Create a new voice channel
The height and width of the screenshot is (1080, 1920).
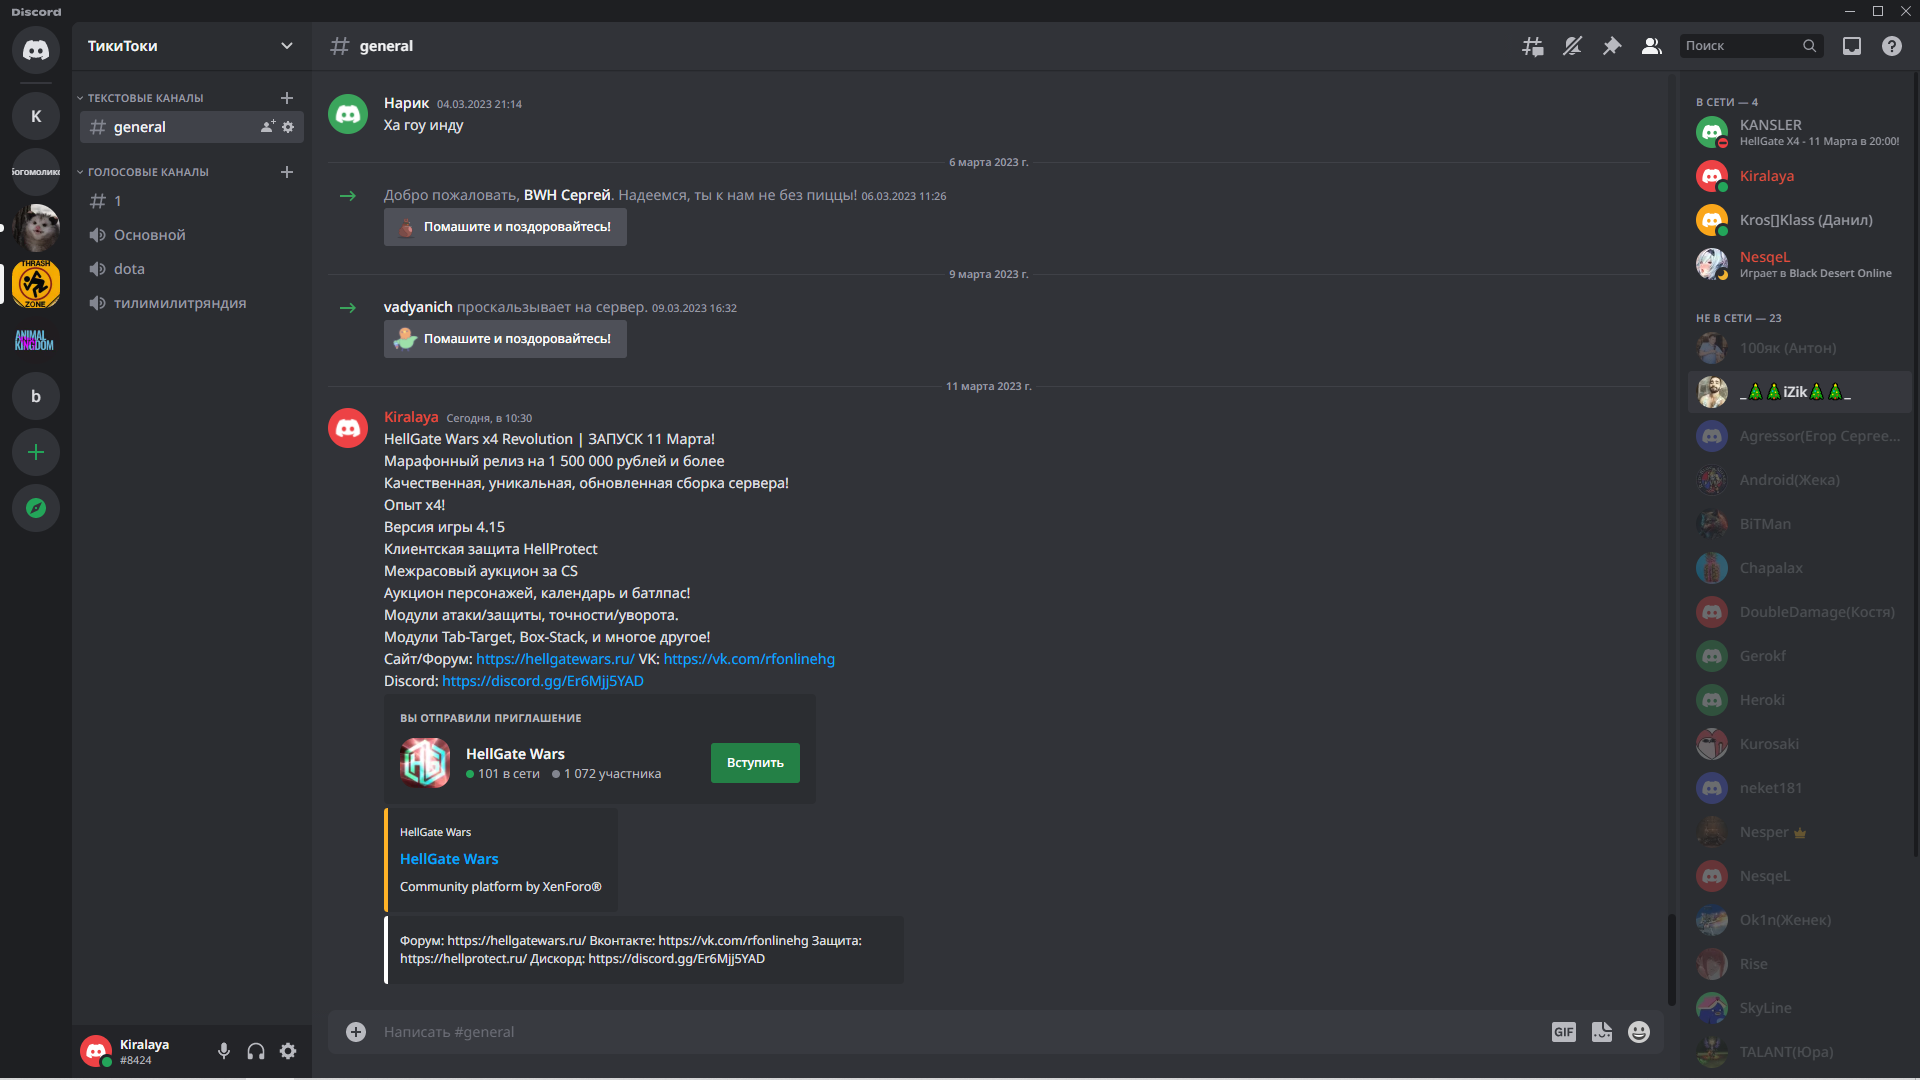[x=287, y=172]
